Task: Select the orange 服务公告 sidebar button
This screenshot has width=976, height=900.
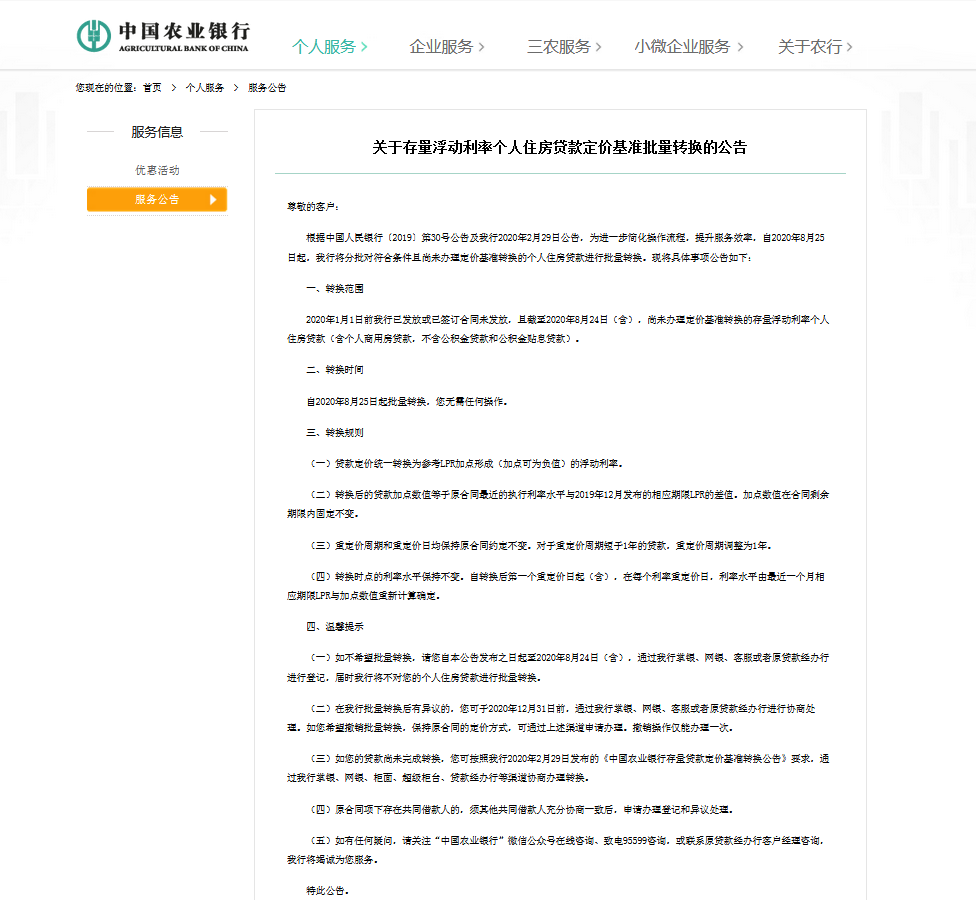Action: click(156, 199)
